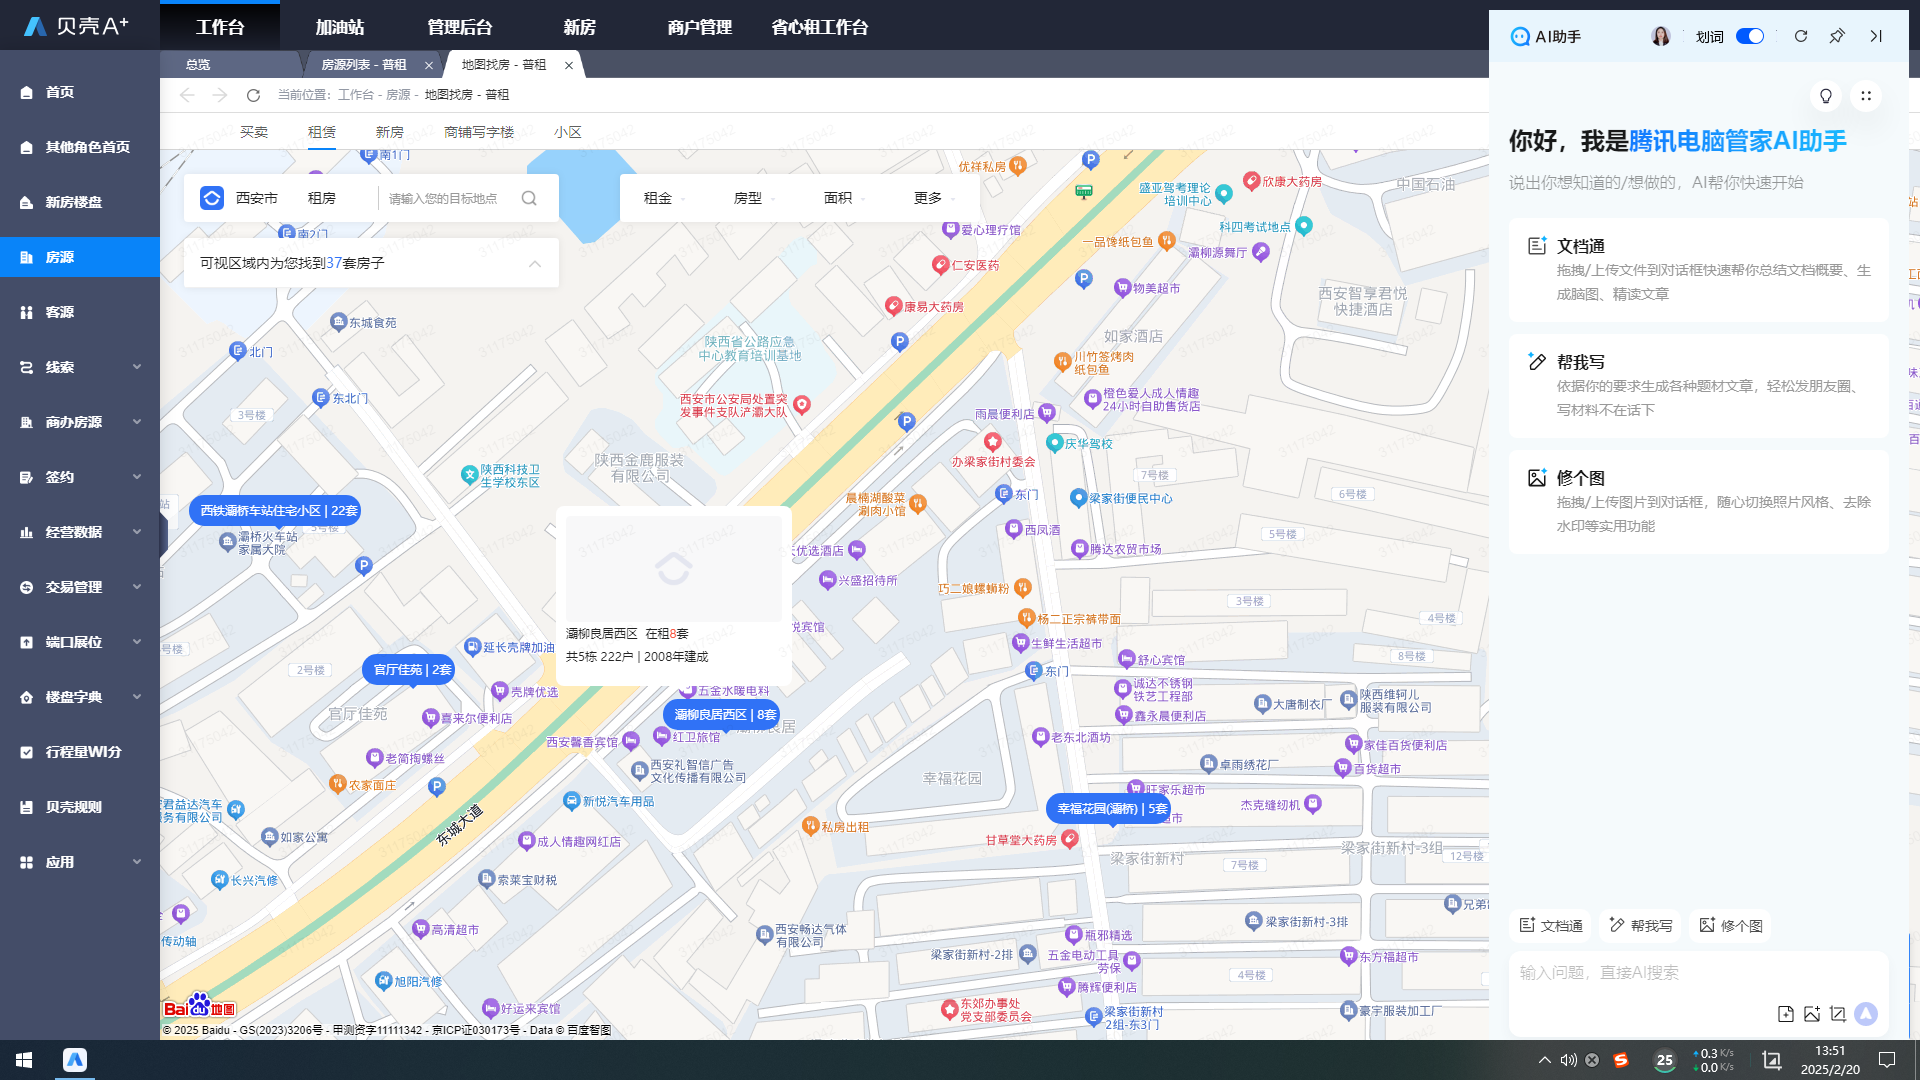Select the 买卖 category tab

(254, 132)
